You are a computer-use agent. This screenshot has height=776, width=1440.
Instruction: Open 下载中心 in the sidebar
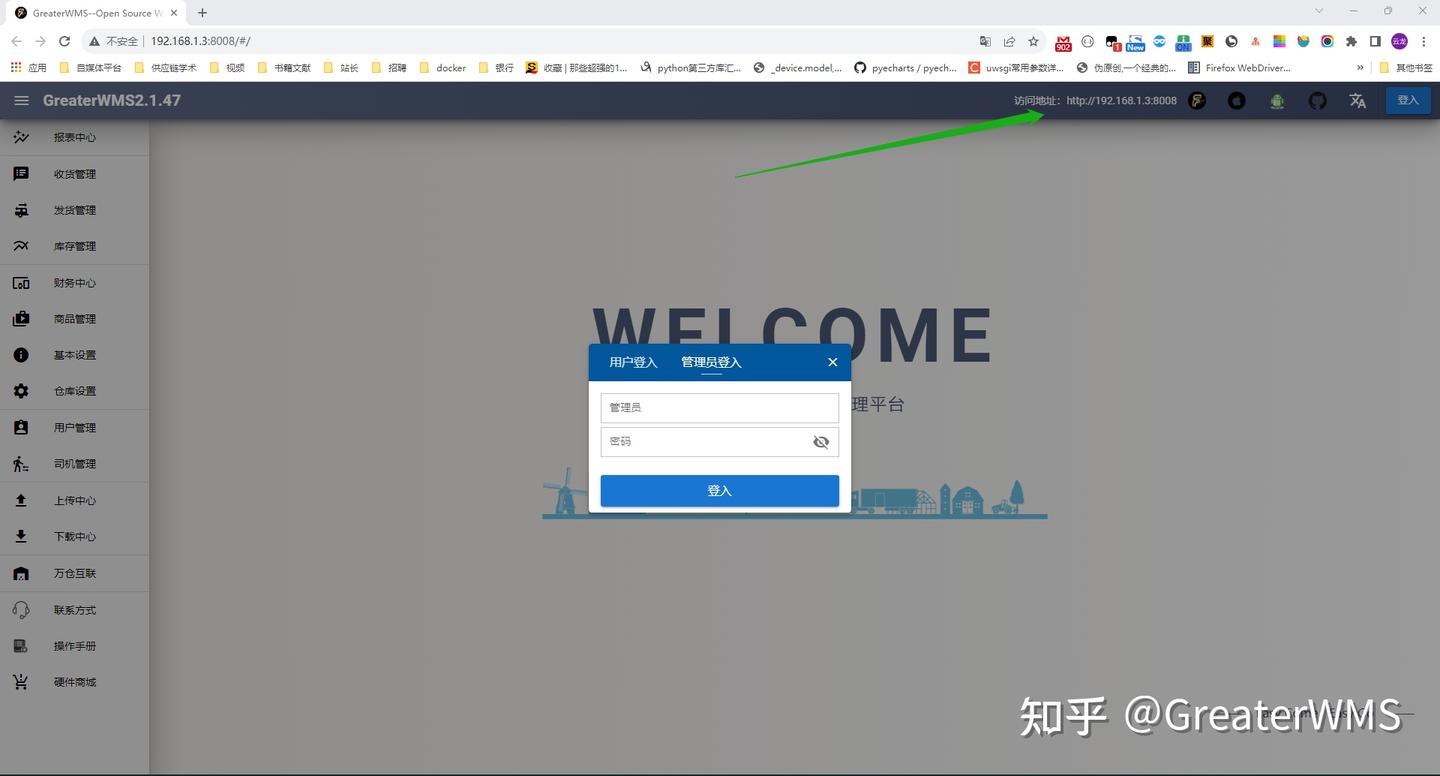[74, 536]
